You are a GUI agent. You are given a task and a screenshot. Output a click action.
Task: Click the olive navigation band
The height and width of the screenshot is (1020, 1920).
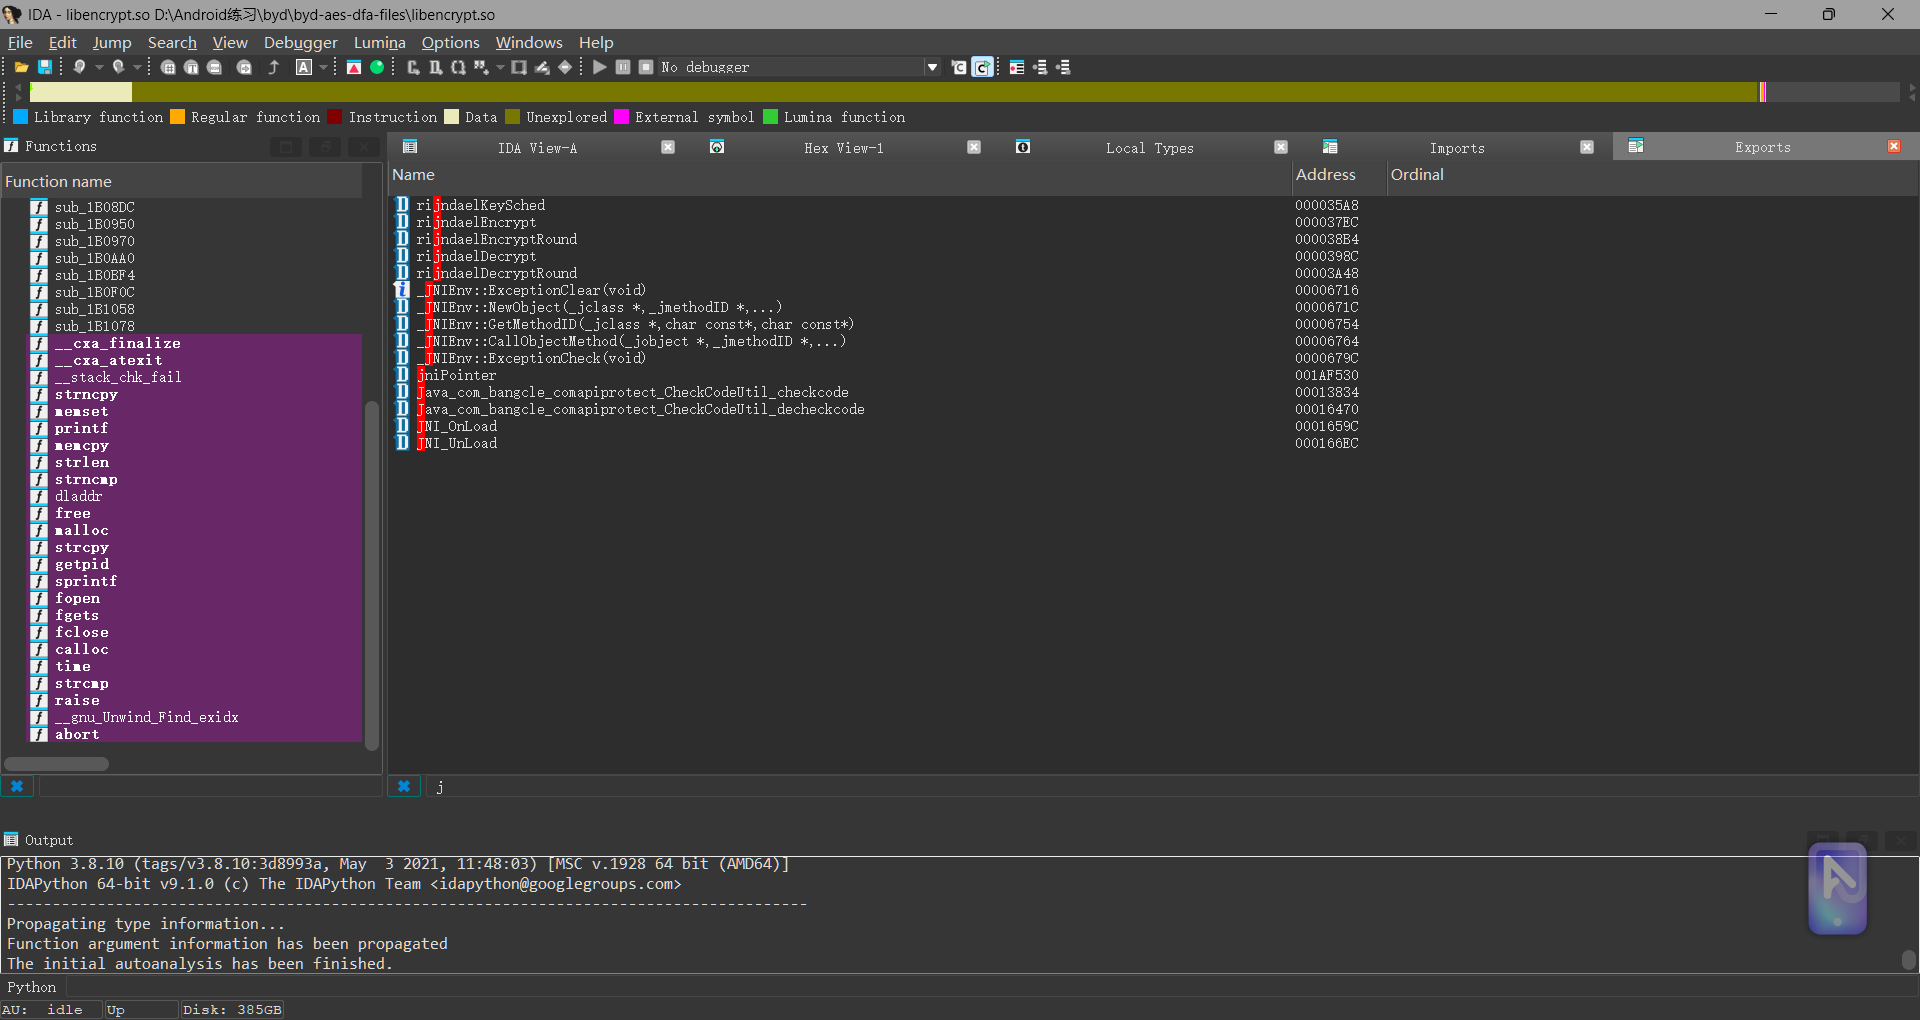tap(944, 92)
